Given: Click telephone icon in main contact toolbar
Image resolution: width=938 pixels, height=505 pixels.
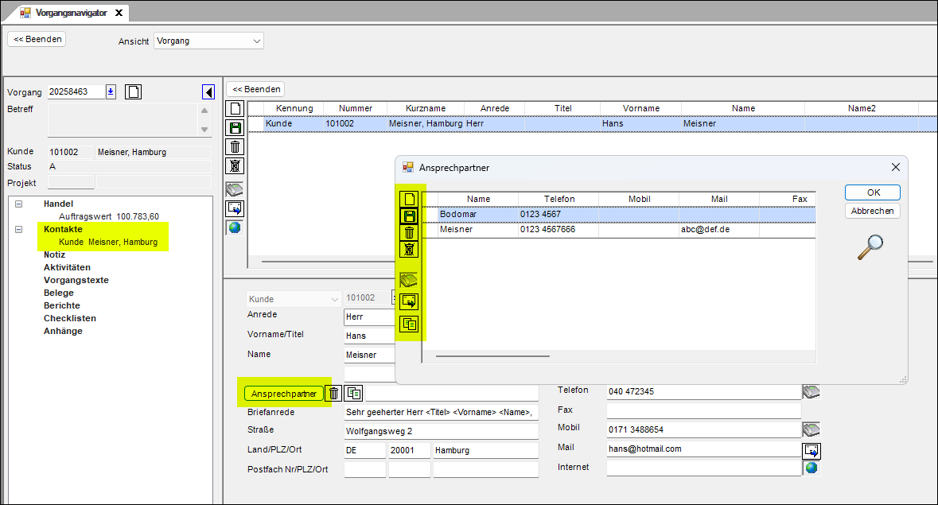Looking at the screenshot, I should (234, 190).
